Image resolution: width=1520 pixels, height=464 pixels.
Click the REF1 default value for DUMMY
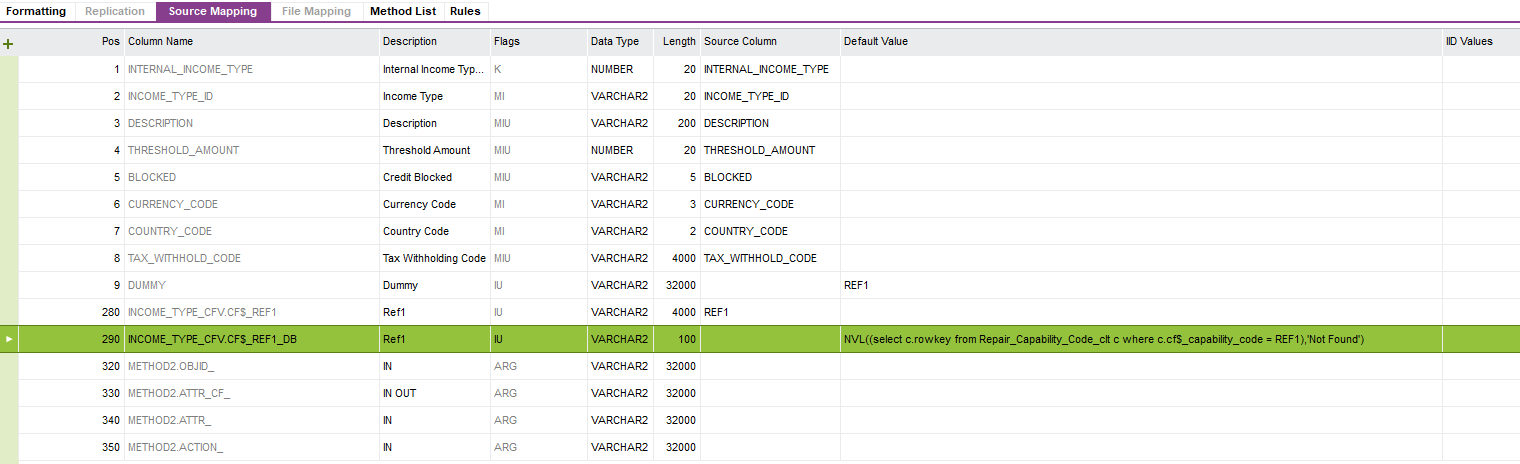coord(857,286)
